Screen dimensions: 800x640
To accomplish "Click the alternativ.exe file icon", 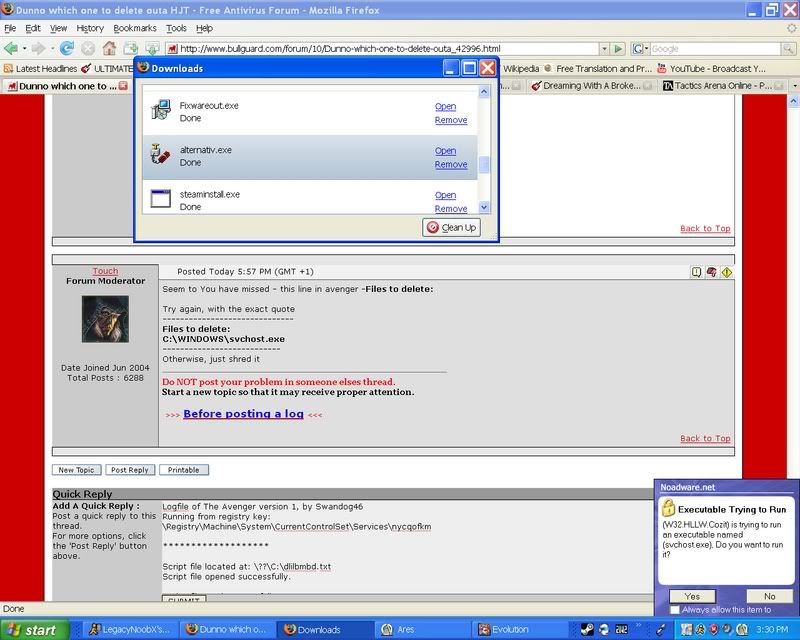I will pos(161,155).
